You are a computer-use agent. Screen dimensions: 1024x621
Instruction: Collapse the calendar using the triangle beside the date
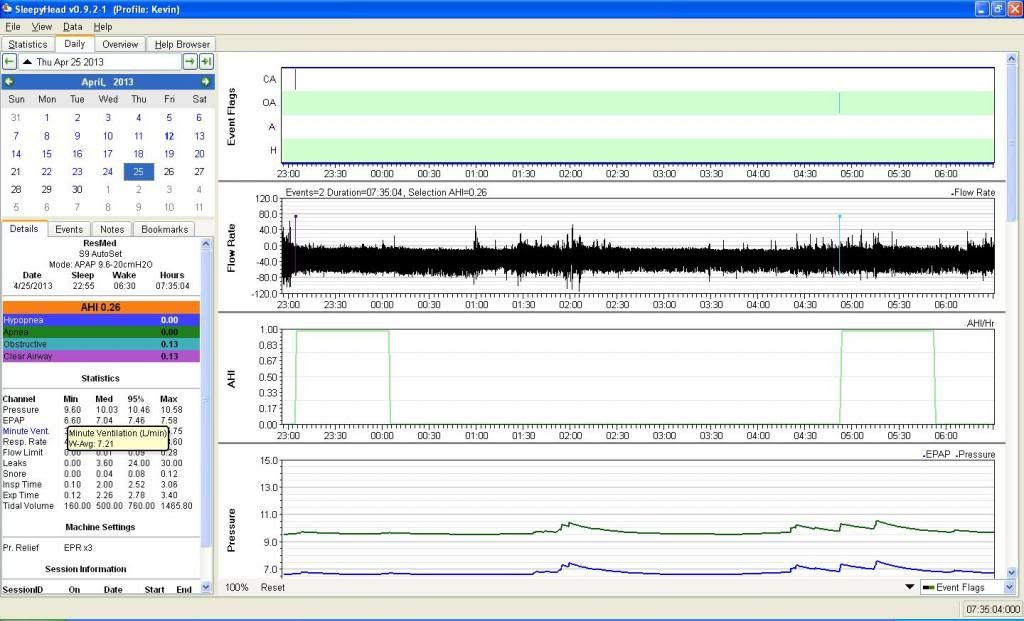point(27,61)
